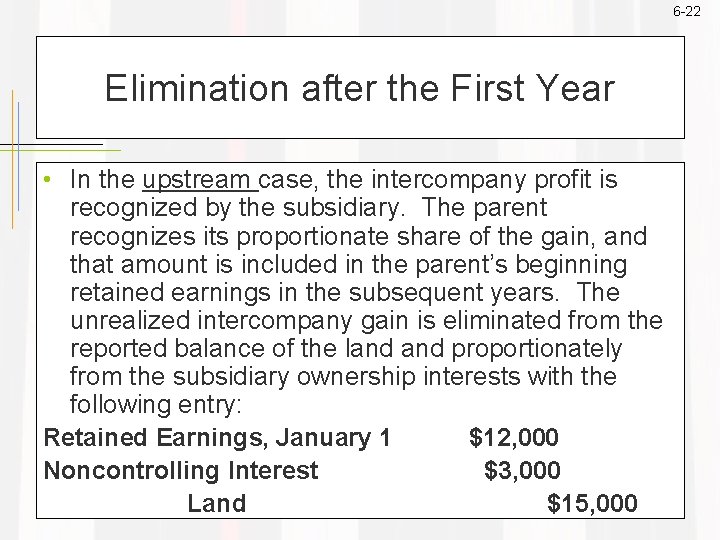Click the words 'intercompany profit is'
This screenshot has width=720, height=540.
494,179
